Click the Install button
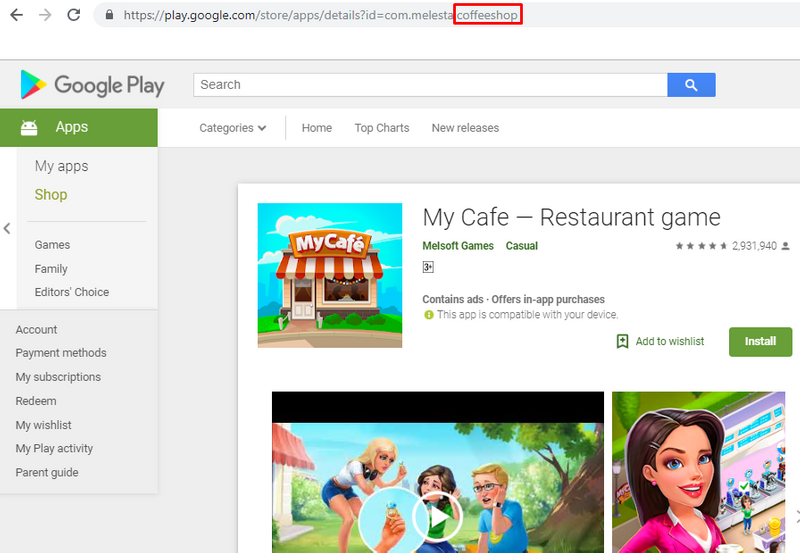The height and width of the screenshot is (553, 800). click(760, 342)
